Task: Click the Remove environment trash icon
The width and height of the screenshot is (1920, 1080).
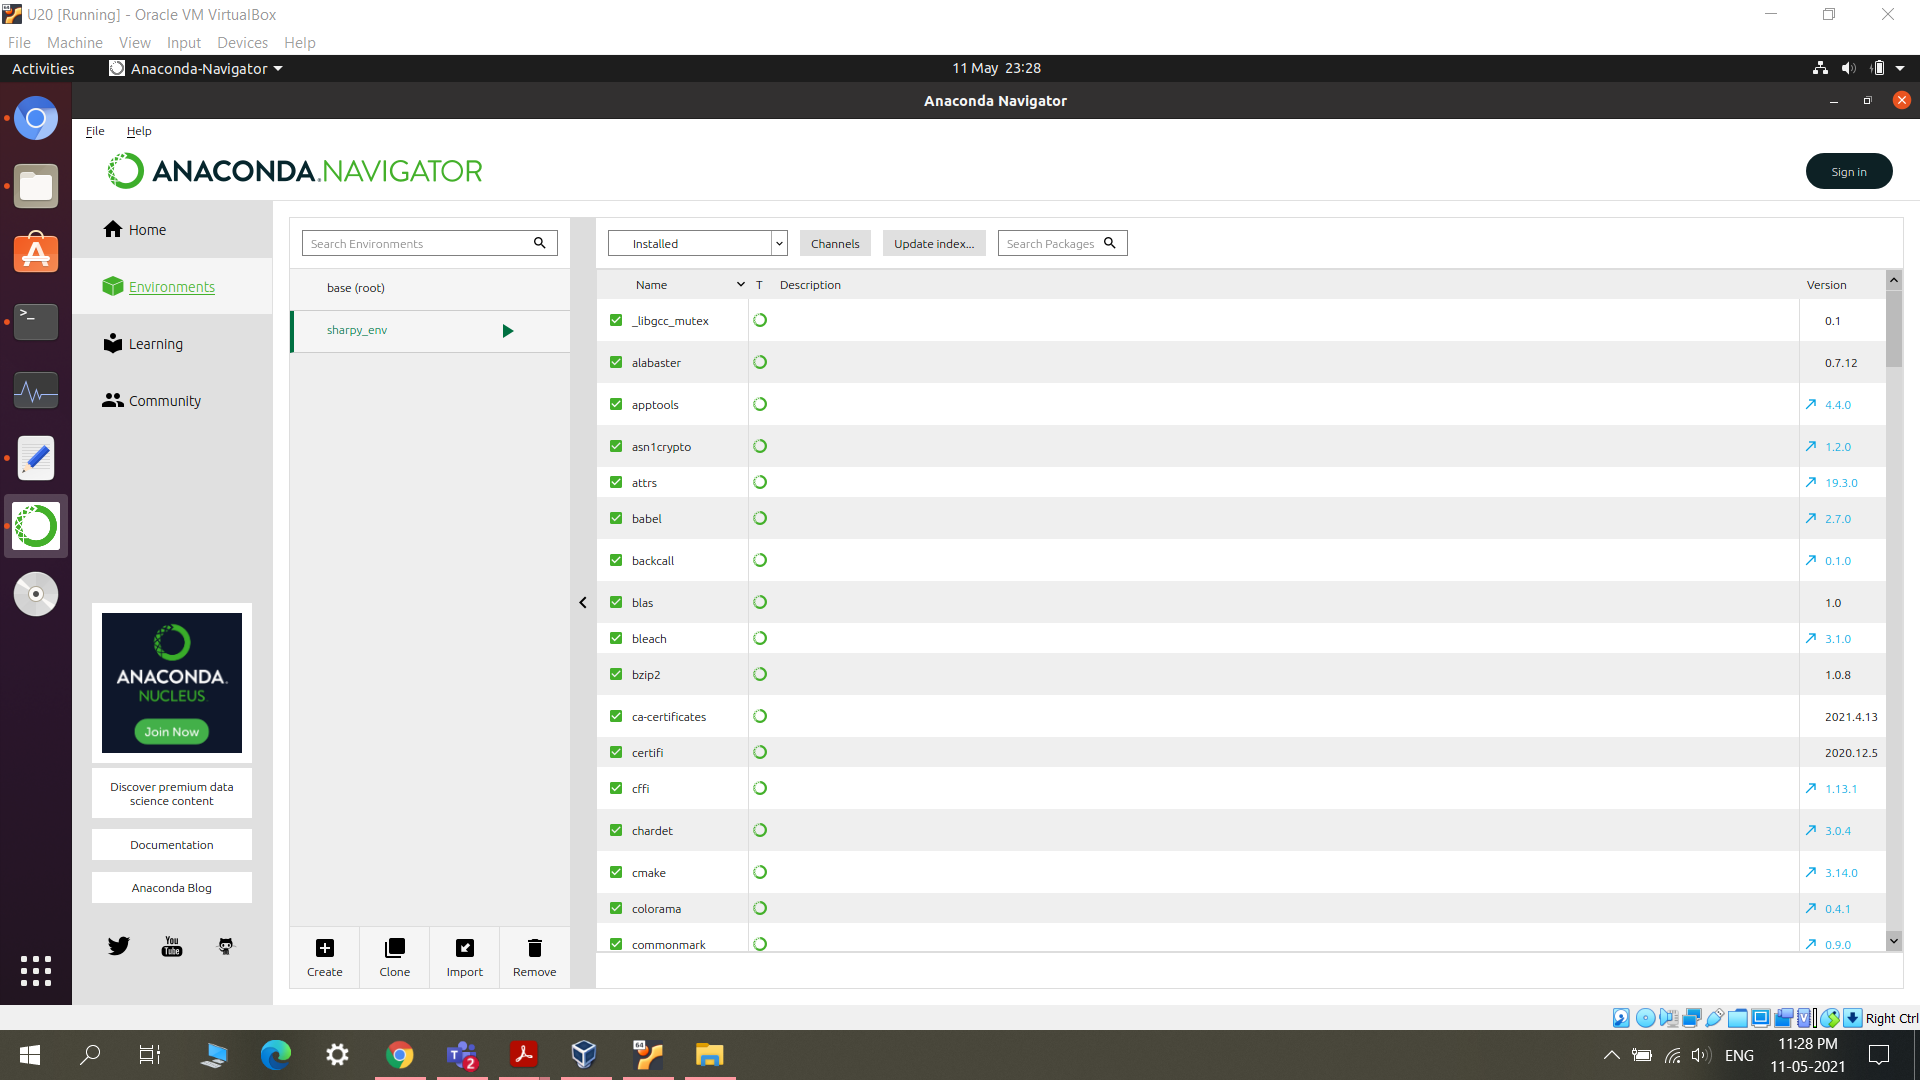Action: pos(535,948)
